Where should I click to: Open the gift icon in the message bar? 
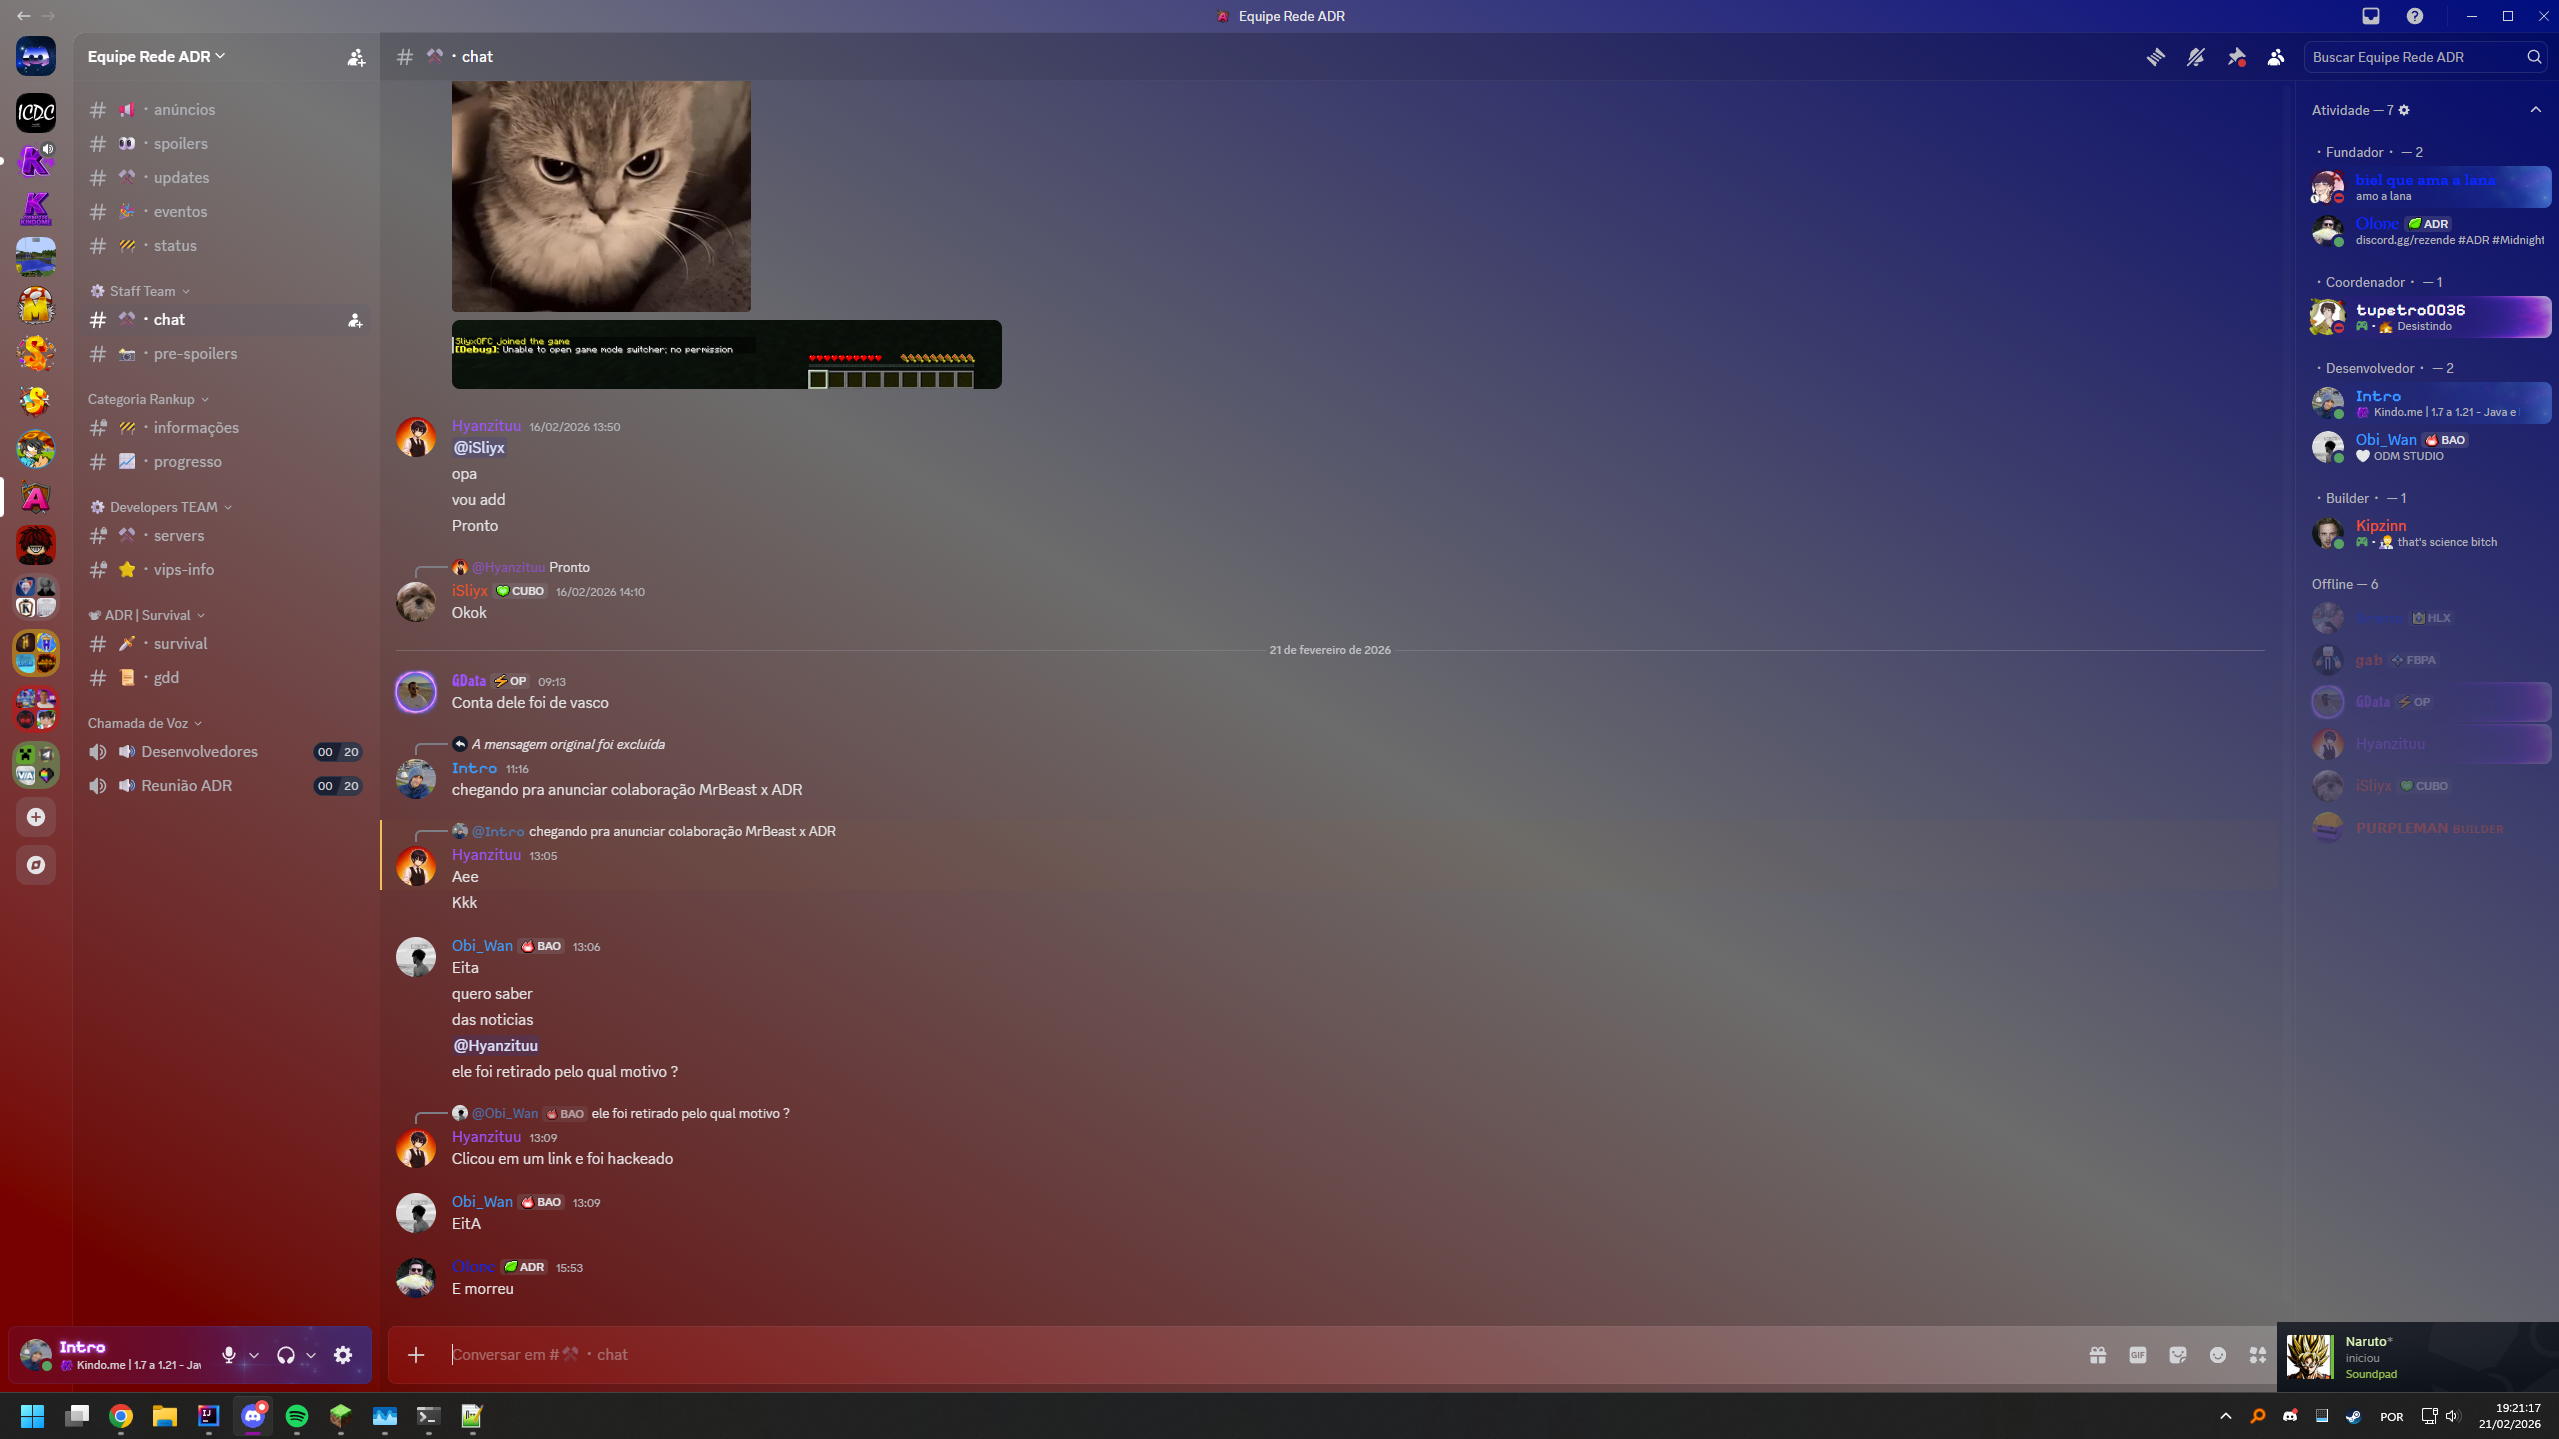tap(2098, 1354)
